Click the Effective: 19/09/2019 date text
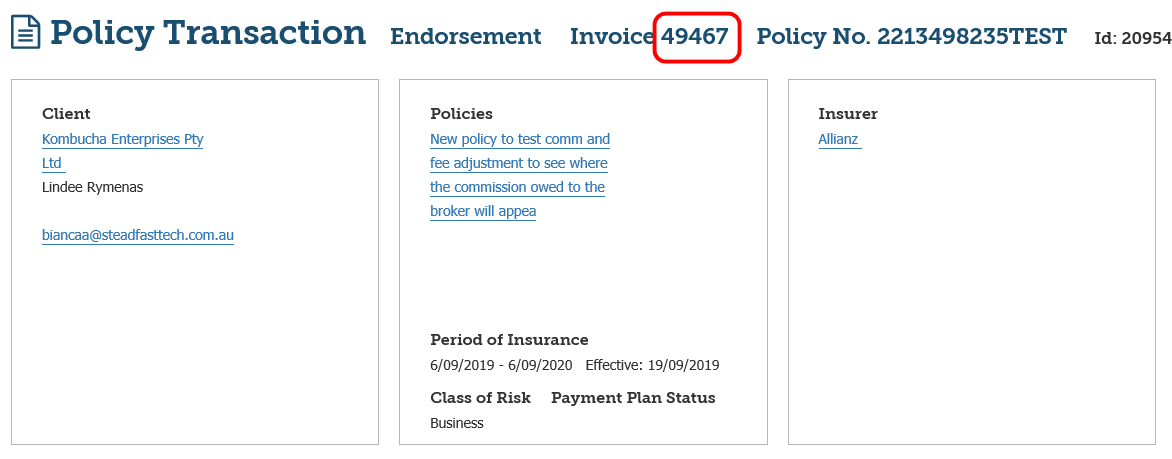 (x=652, y=365)
